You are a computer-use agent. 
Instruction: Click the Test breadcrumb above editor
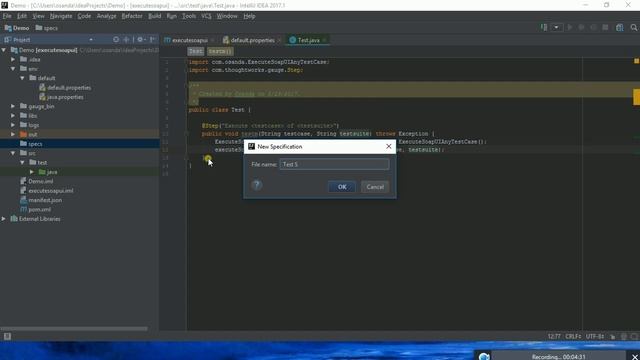(196, 51)
